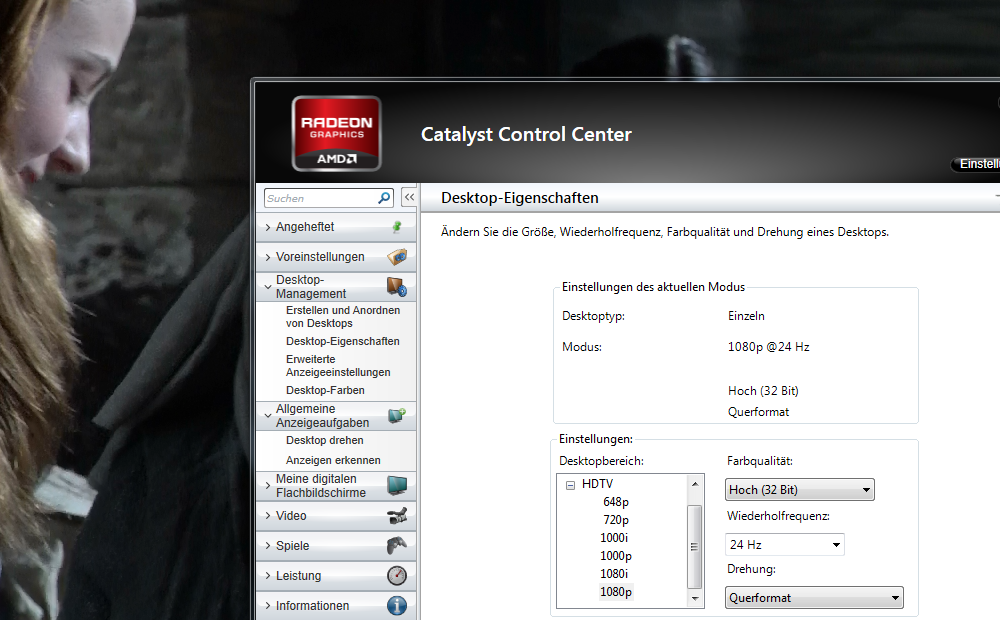Screen dimensions: 1000x620
Task: Select 648p resolution
Action: 615,502
